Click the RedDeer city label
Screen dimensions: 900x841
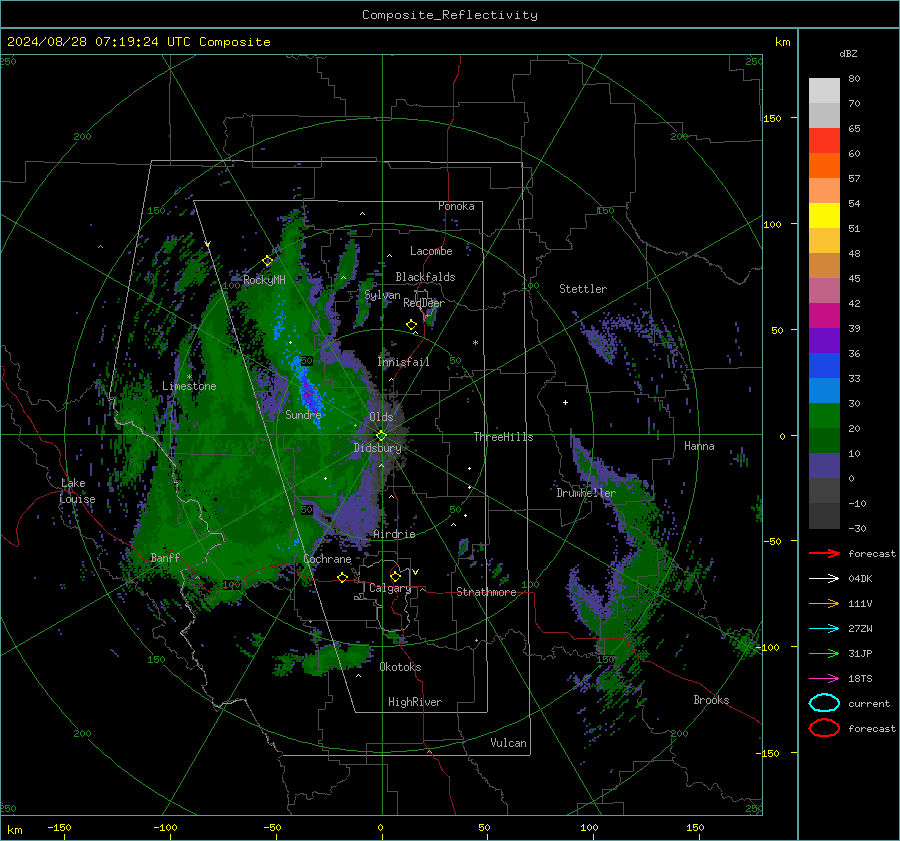tap(424, 303)
